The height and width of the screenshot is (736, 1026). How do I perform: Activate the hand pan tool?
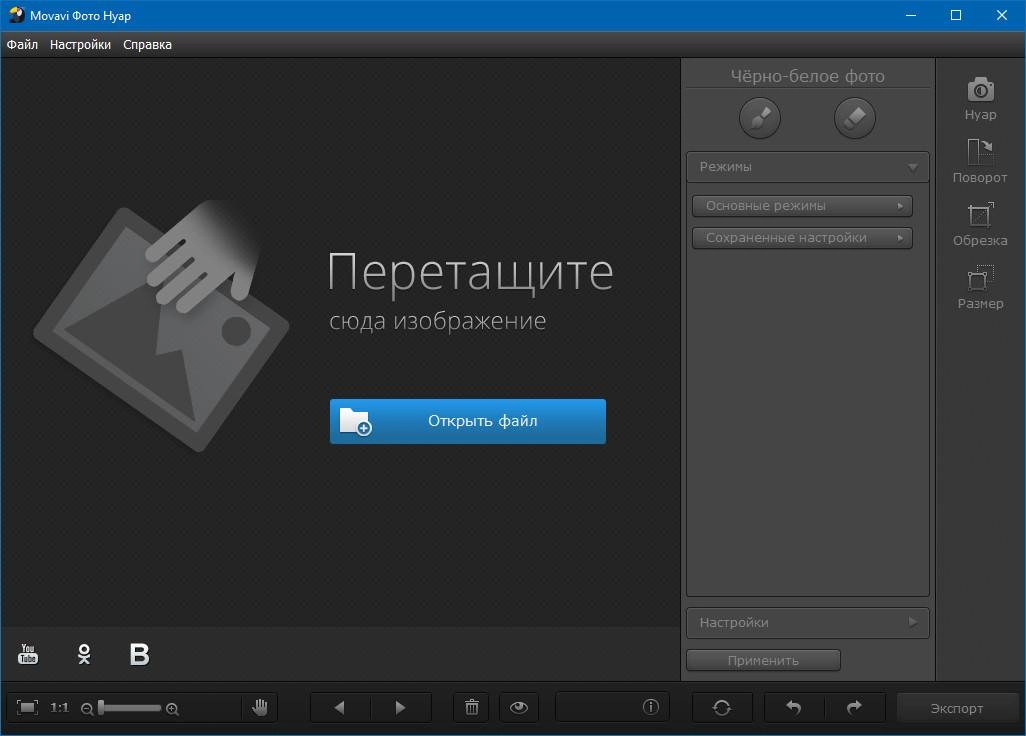click(260, 707)
